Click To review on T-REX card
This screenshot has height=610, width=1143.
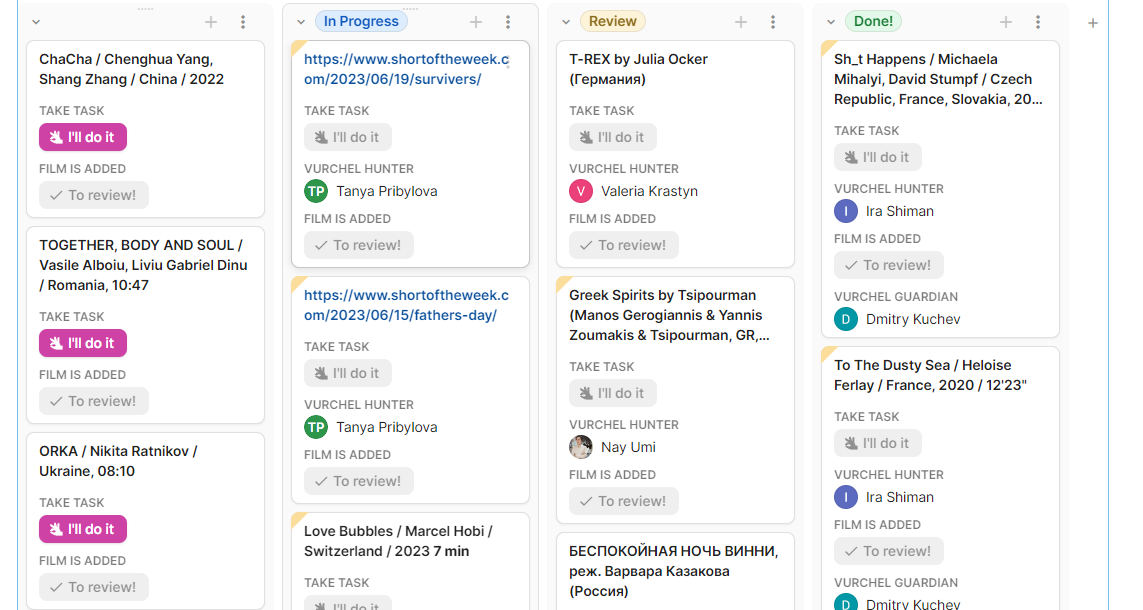624,246
